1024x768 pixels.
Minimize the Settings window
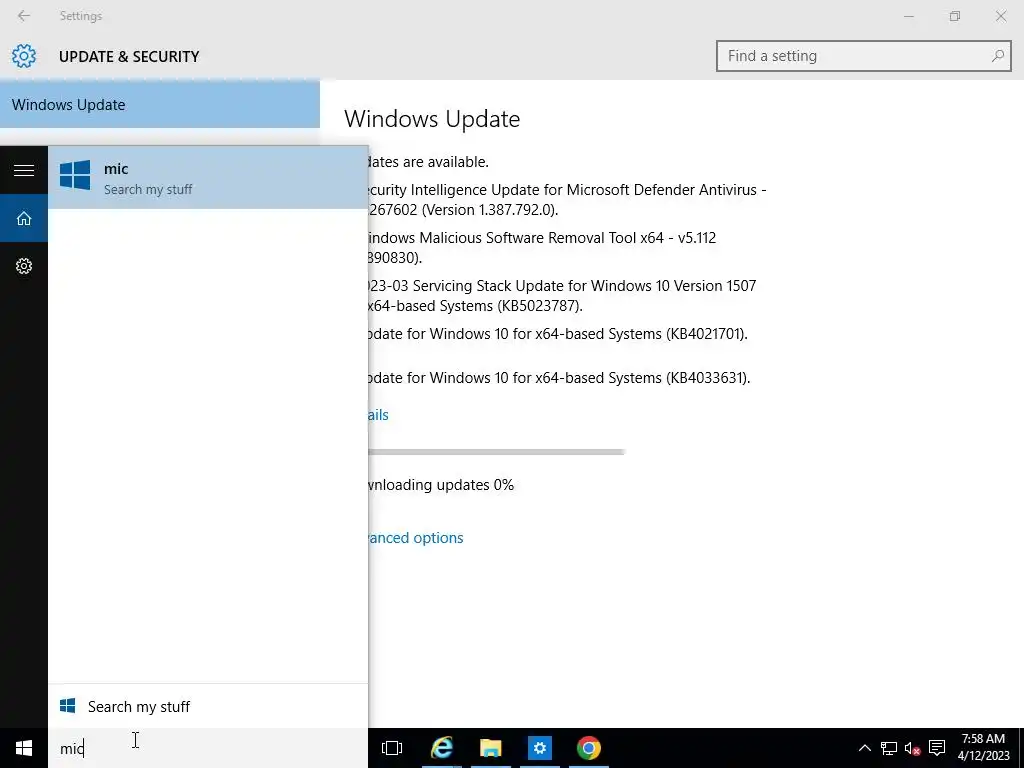click(909, 16)
